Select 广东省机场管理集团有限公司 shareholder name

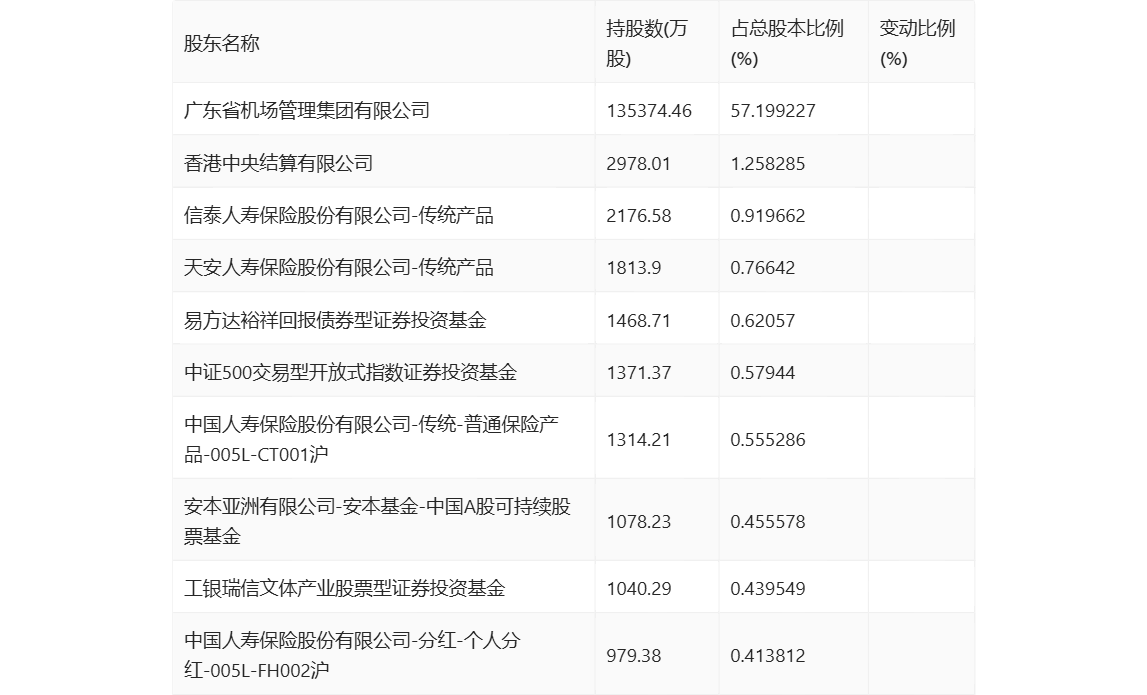(307, 110)
